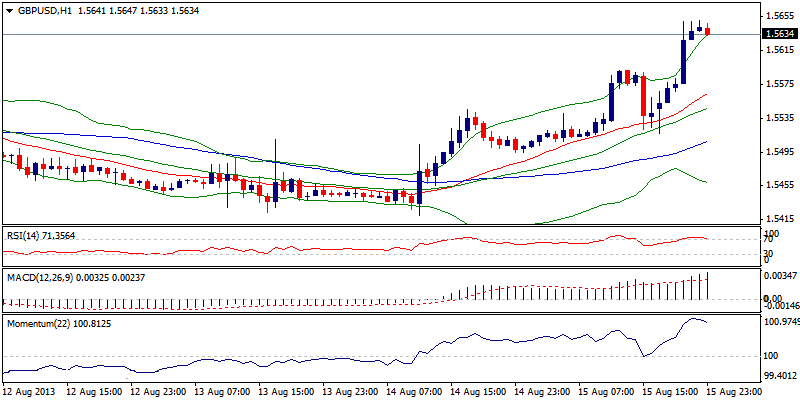Click the GBPUSD,H1 chart title
The width and height of the screenshot is (800, 400).
pos(42,11)
